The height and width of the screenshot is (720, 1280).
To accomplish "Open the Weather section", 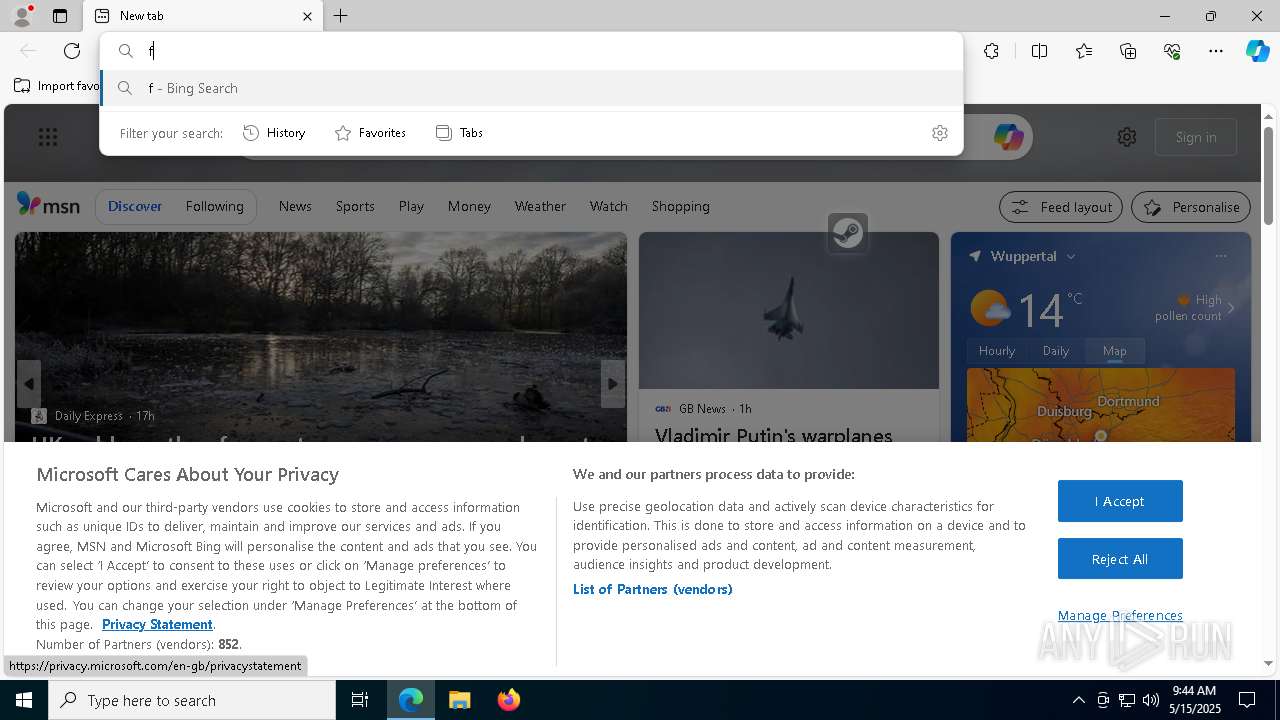I will point(540,206).
